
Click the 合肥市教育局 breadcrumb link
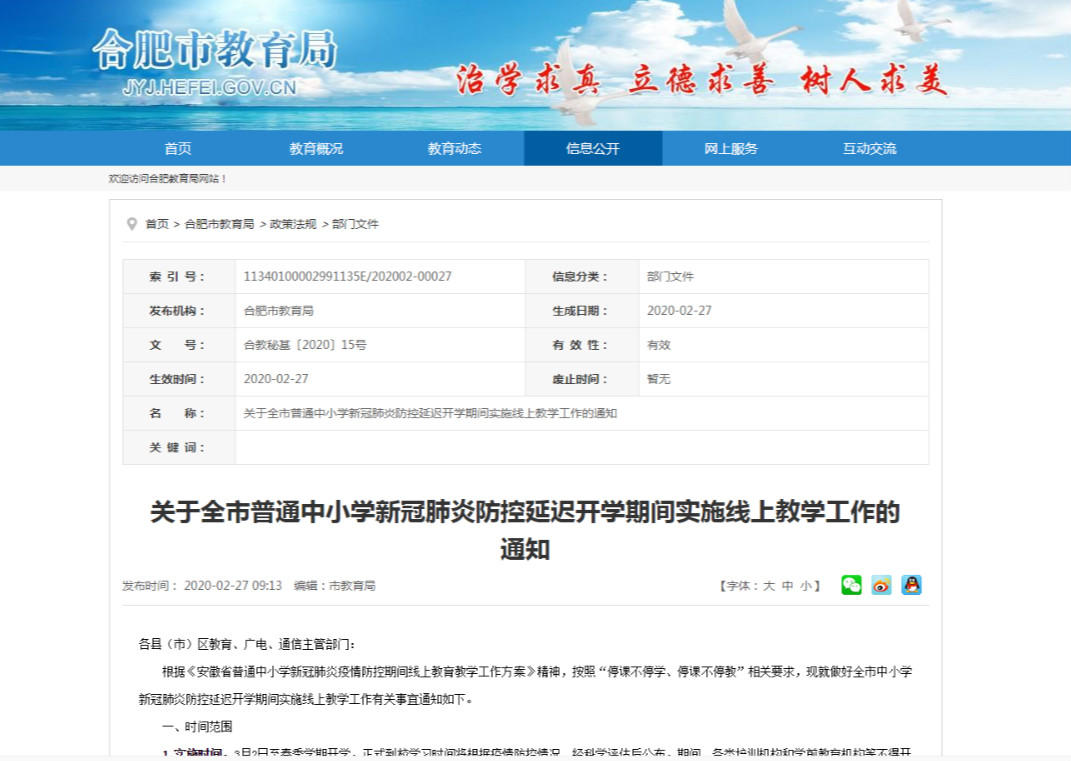[219, 224]
